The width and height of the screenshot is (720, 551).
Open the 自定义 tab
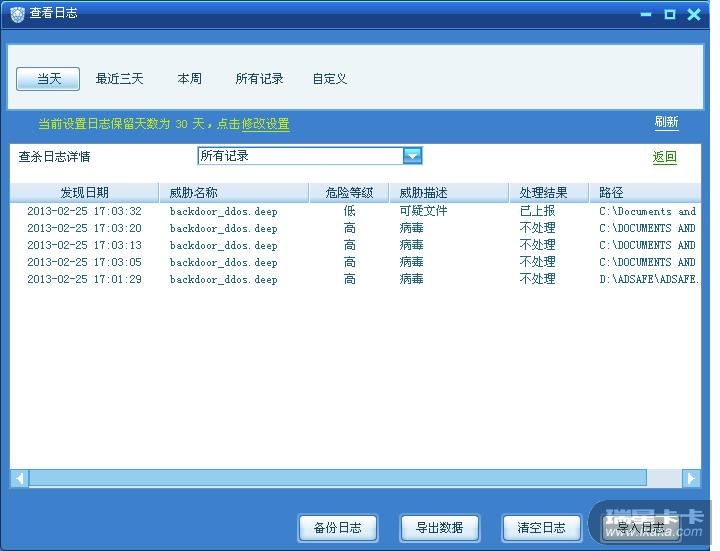point(330,79)
